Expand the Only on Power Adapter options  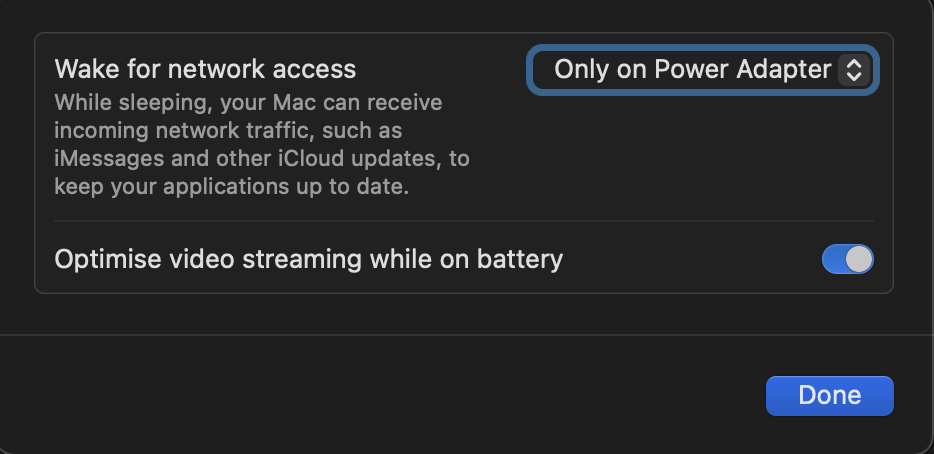point(702,69)
